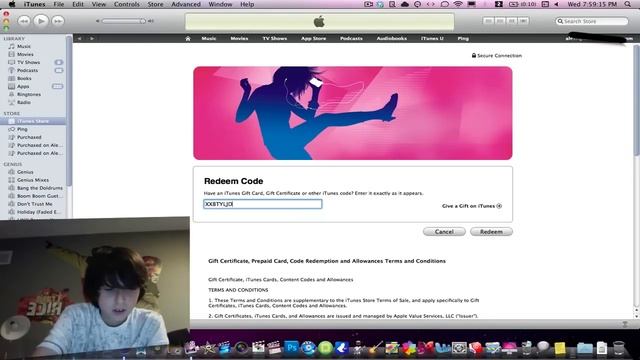Click the Spotlight search icon
Image resolution: width=640 pixels, height=360 pixels.
tap(628, 4)
